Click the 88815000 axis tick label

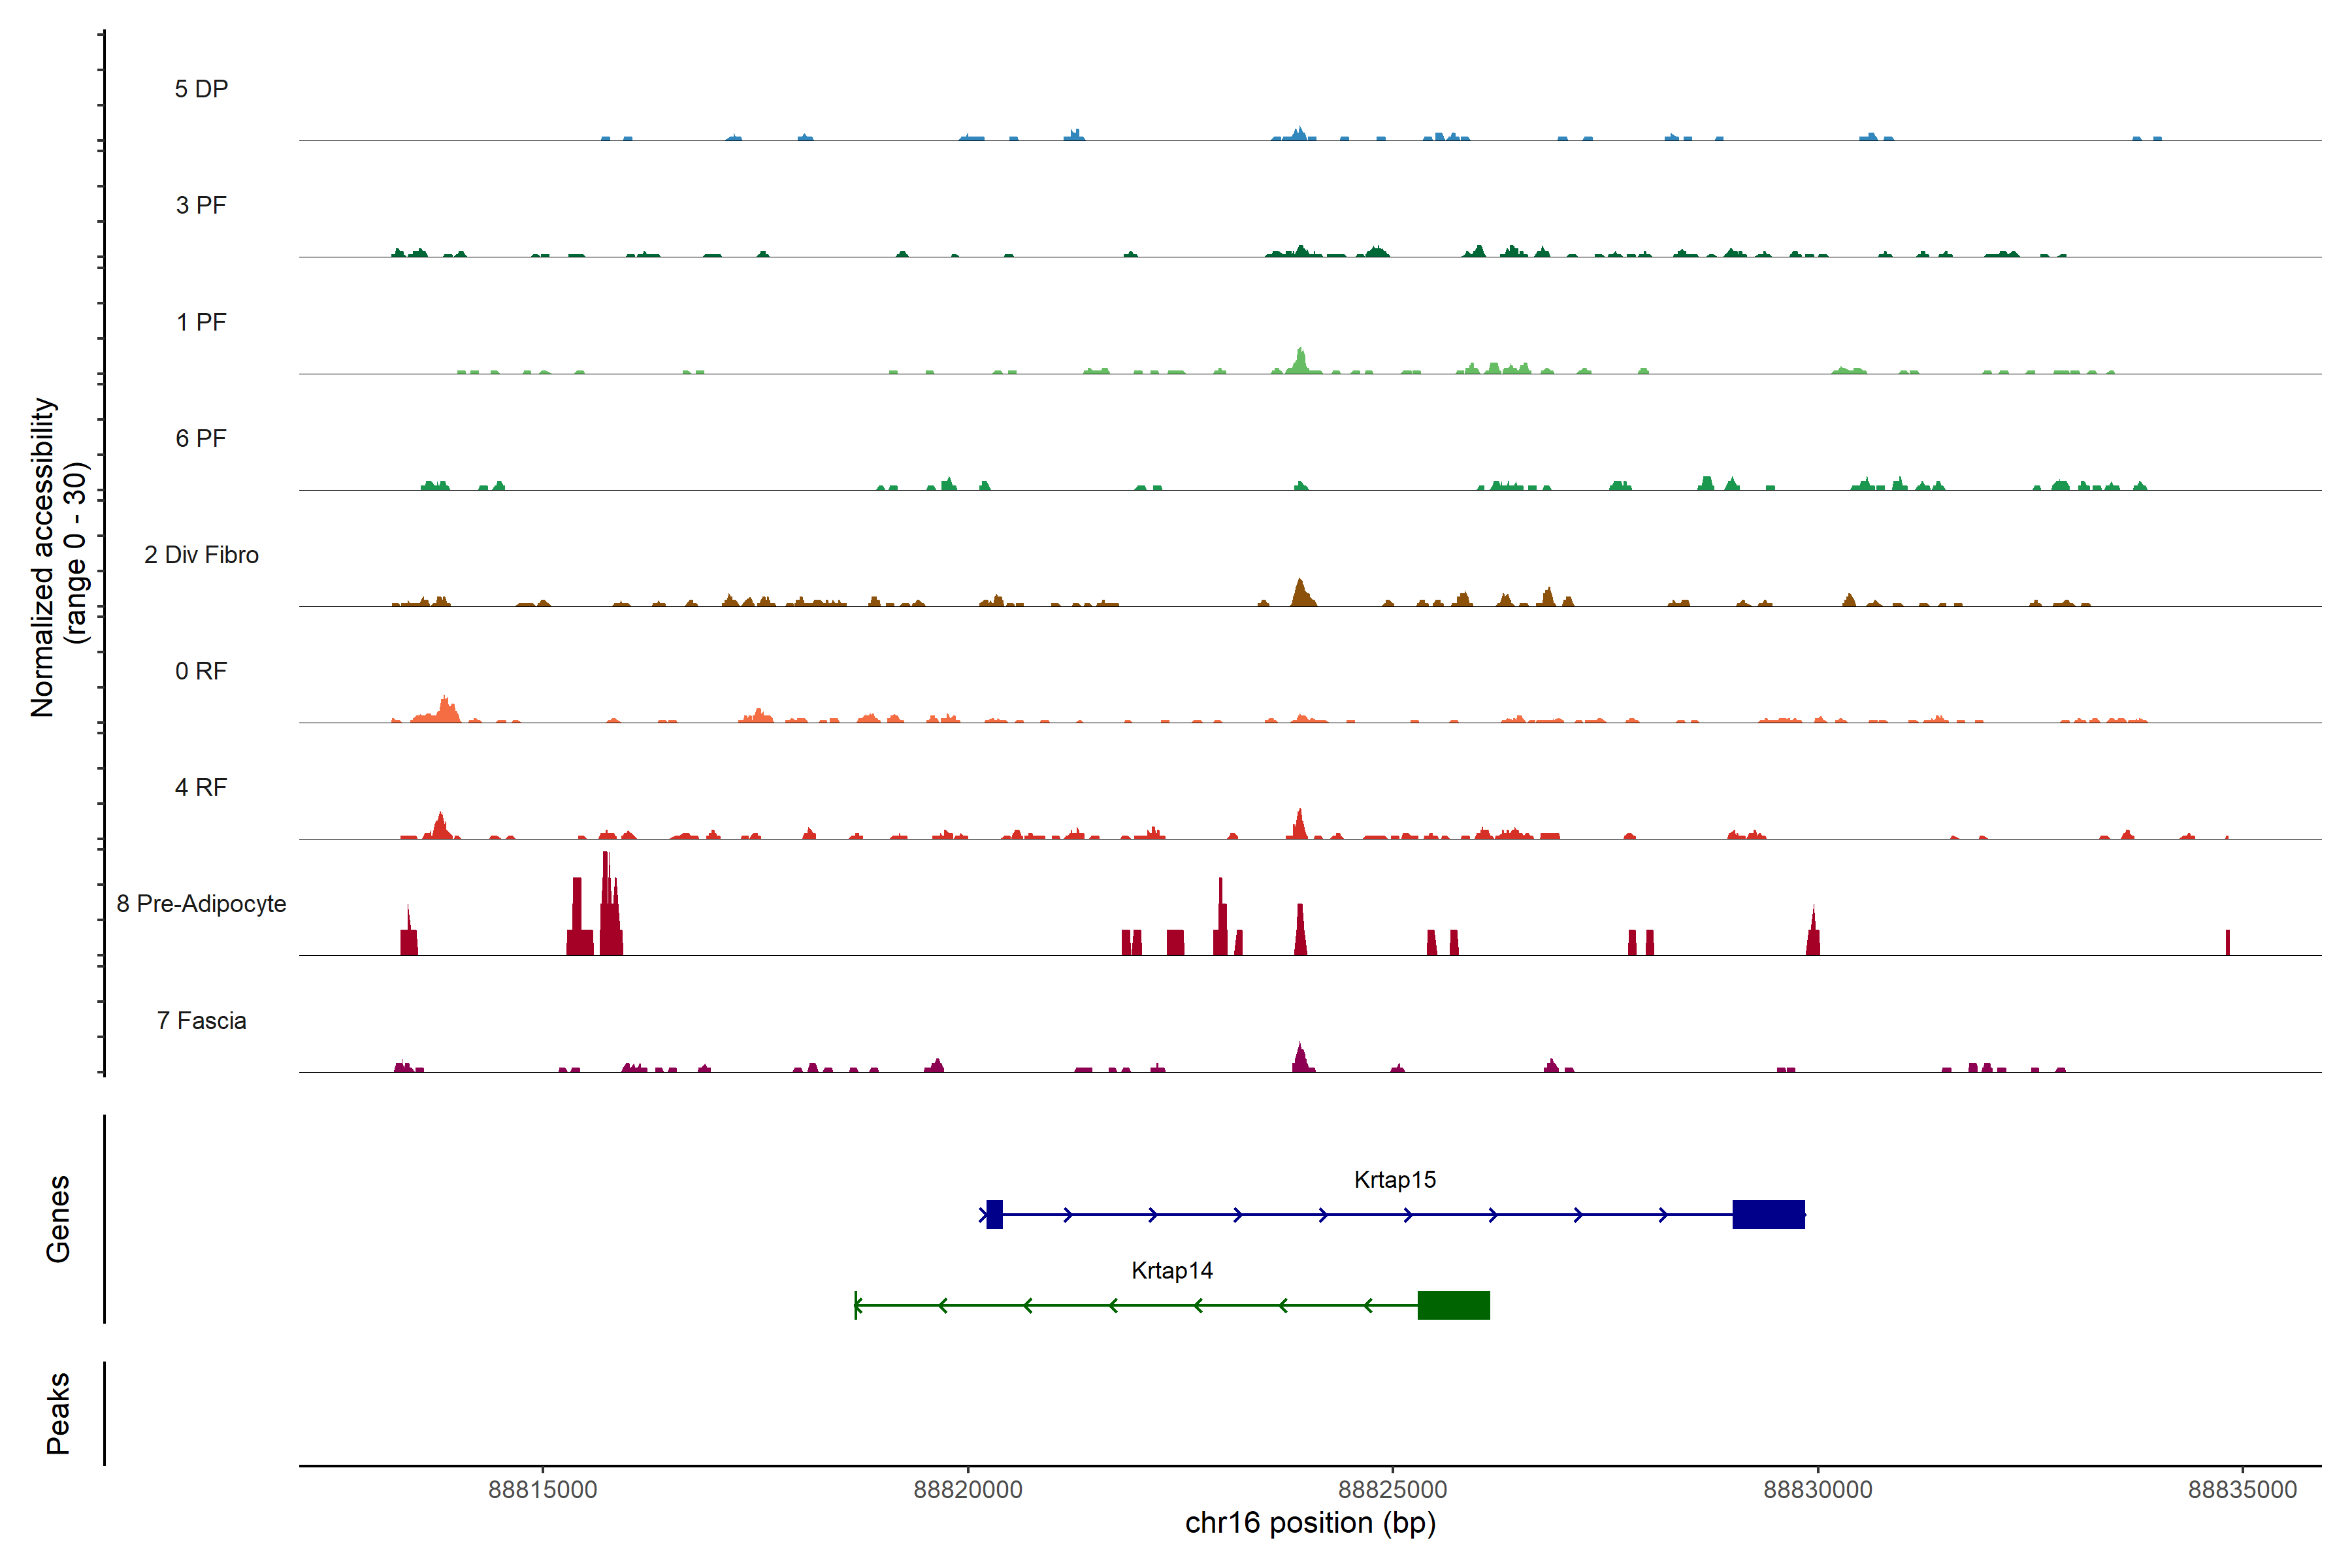click(x=542, y=1489)
